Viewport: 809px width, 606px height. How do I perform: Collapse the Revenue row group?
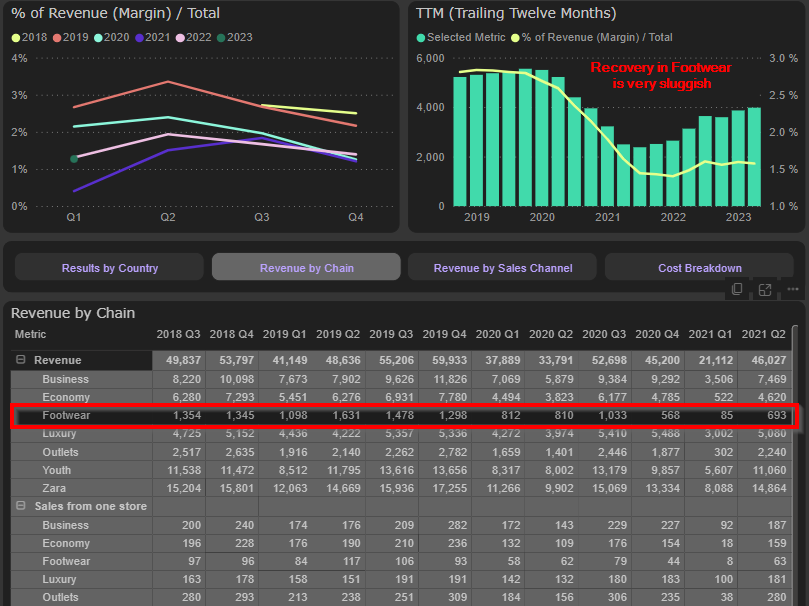[x=20, y=360]
